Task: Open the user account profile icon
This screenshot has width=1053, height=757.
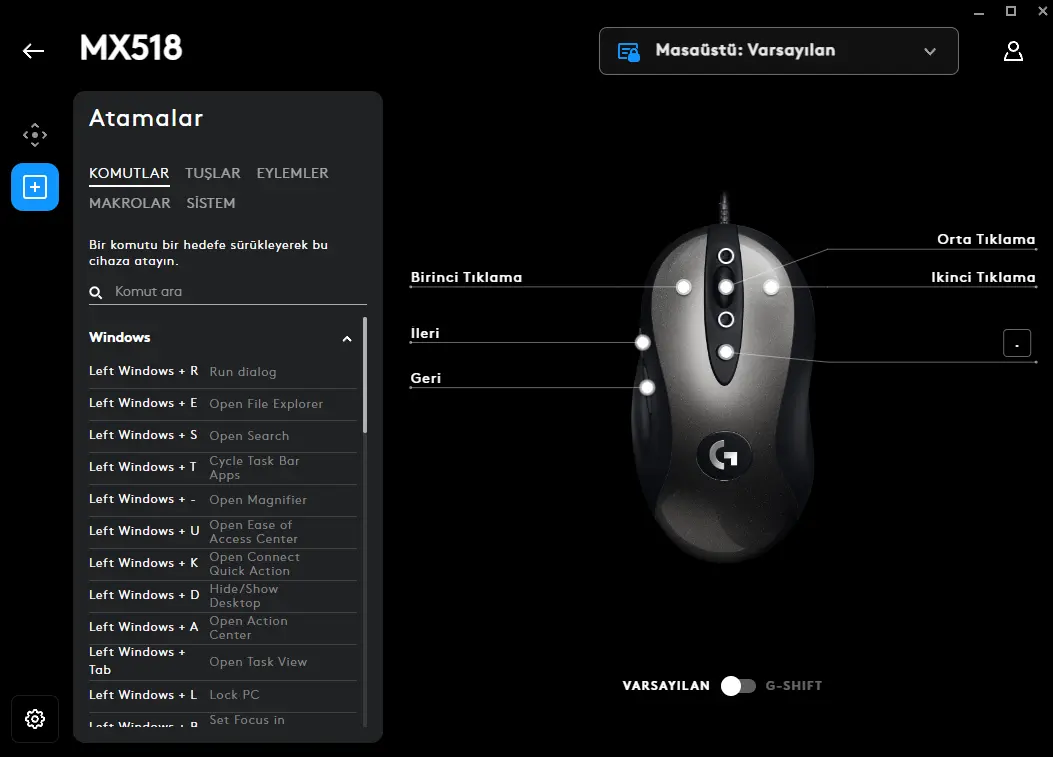Action: [1013, 51]
